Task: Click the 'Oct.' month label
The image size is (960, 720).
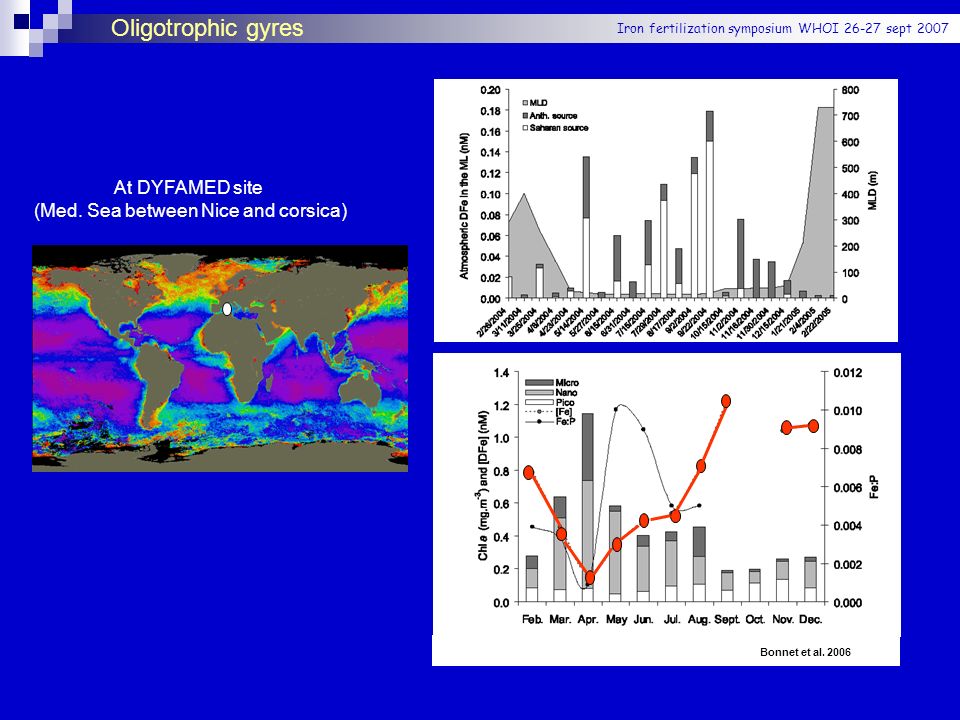Action: point(755,619)
